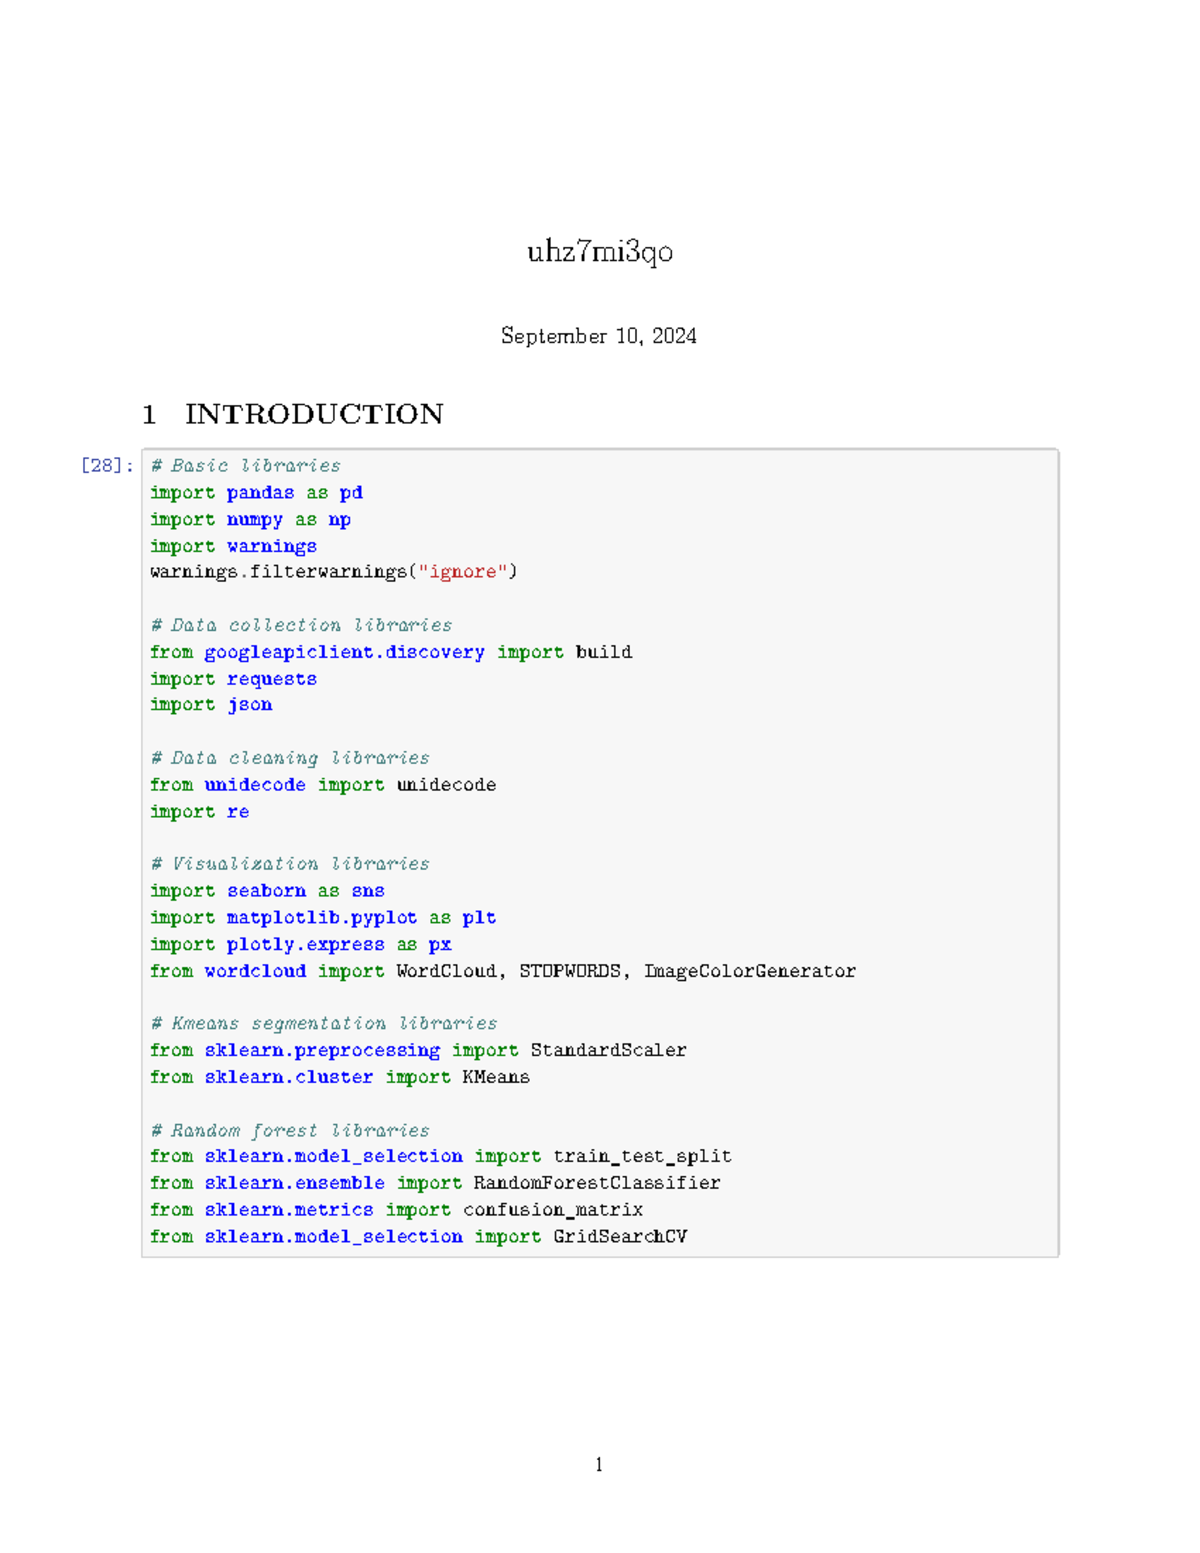Click the import numpy as np statement
This screenshot has width=1200, height=1553.
(248, 519)
